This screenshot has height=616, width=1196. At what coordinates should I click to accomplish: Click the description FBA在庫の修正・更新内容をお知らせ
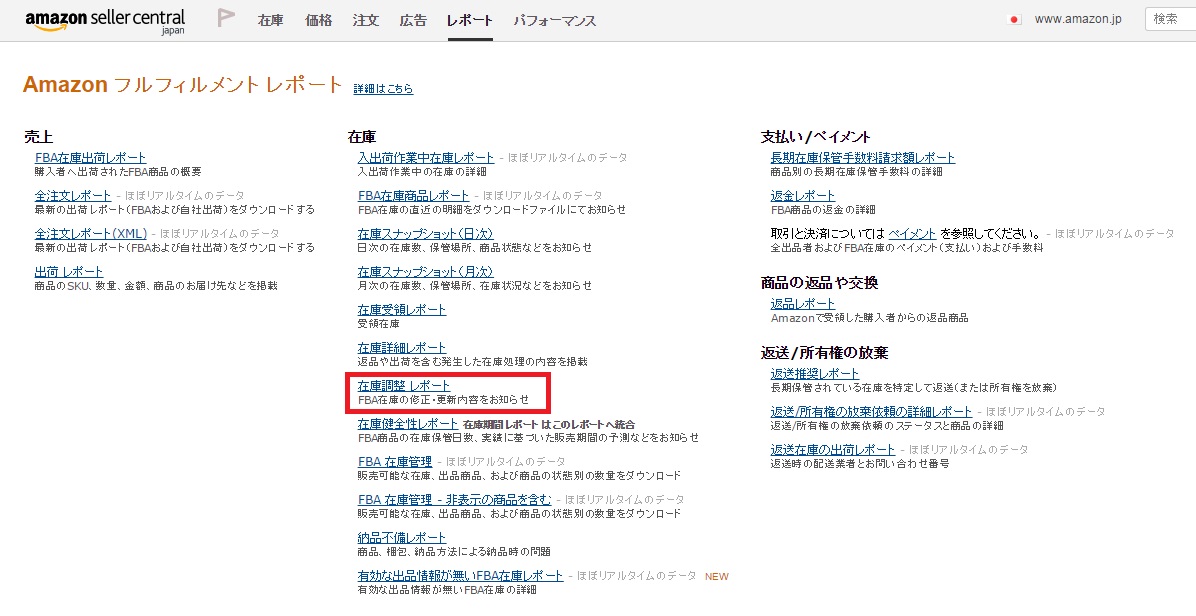[443, 399]
